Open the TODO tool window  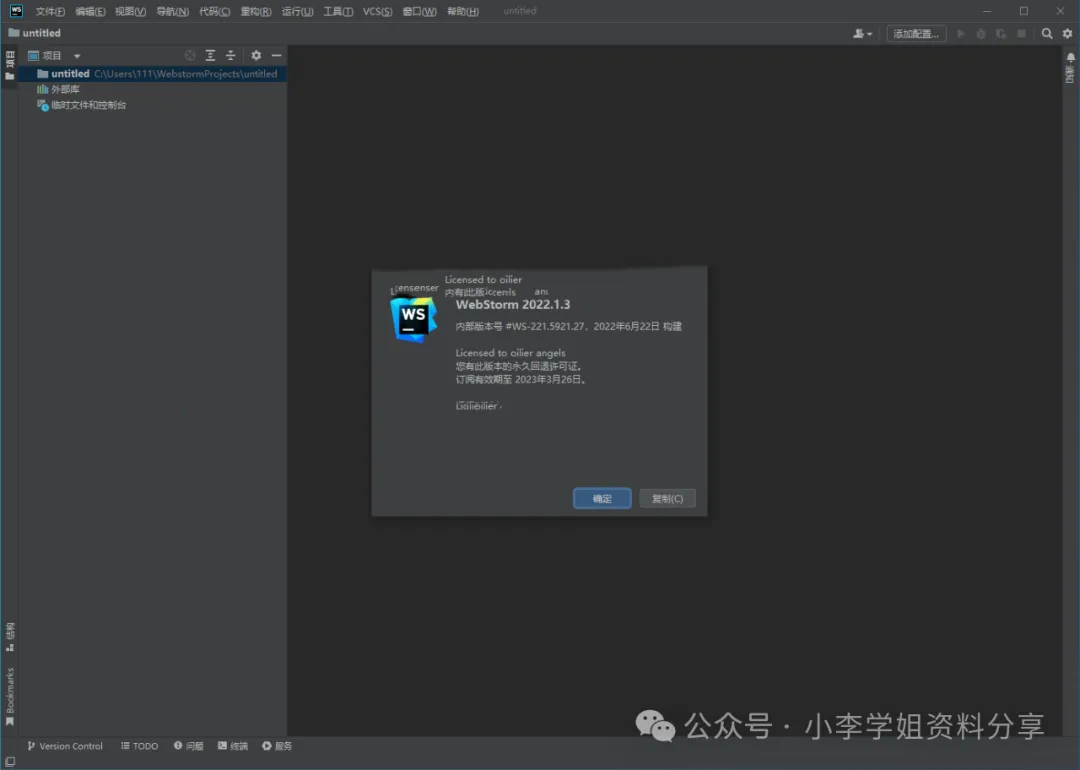[x=140, y=746]
